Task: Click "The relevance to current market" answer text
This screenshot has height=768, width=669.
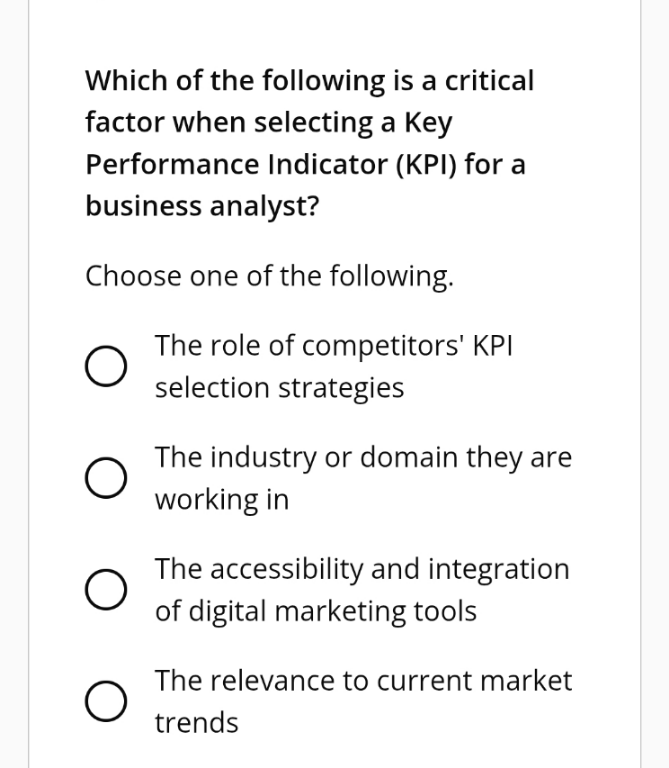Action: [x=363, y=681]
